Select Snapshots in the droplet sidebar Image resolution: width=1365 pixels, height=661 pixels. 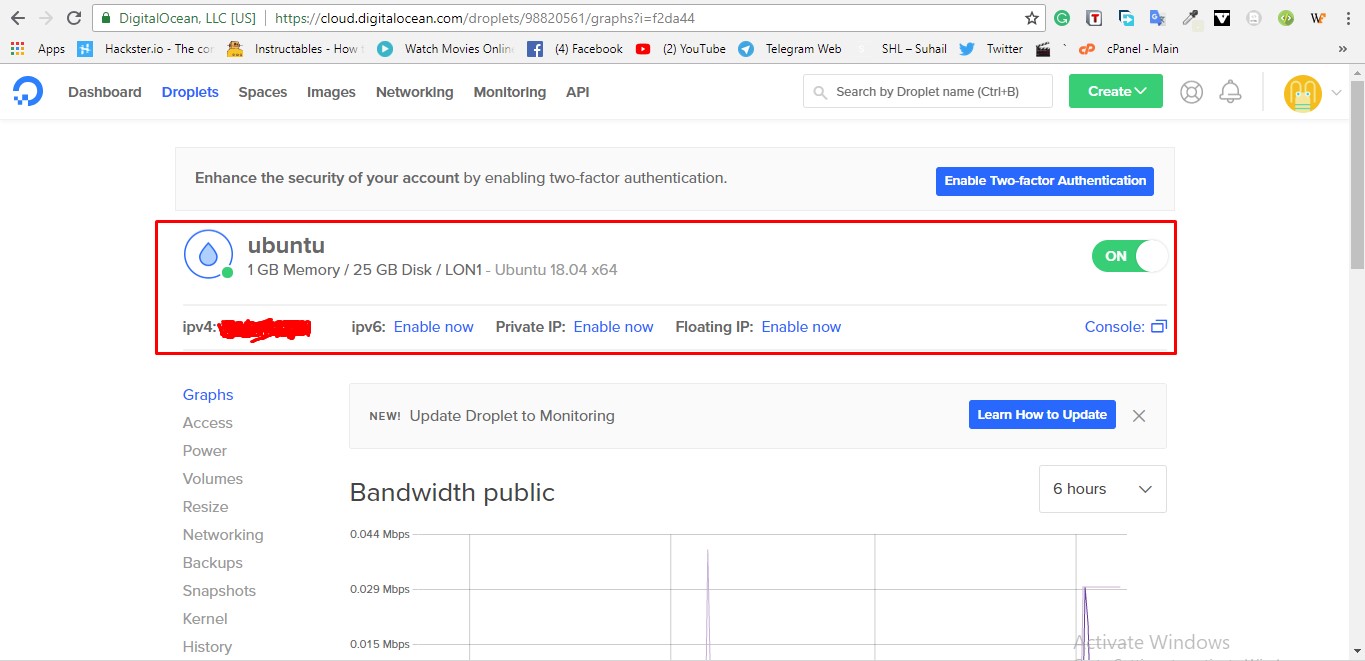(x=219, y=591)
